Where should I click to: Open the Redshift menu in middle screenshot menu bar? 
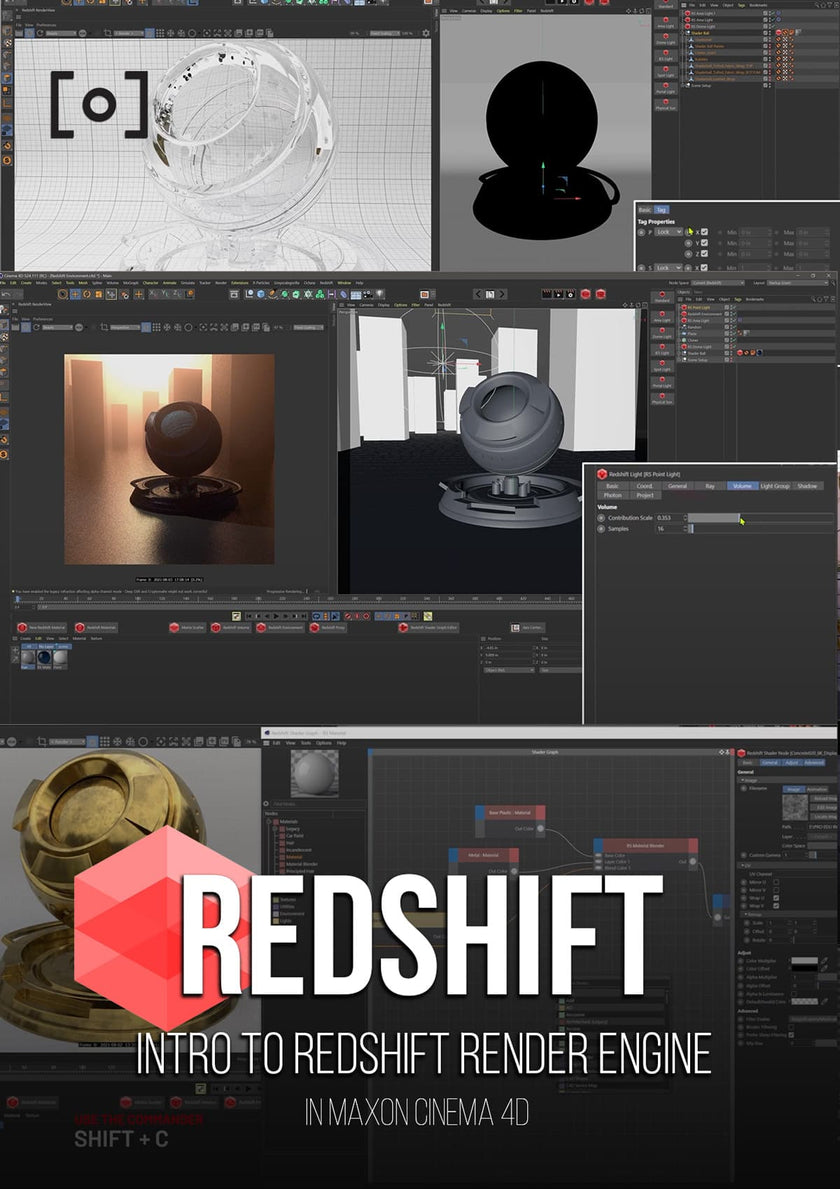(326, 283)
